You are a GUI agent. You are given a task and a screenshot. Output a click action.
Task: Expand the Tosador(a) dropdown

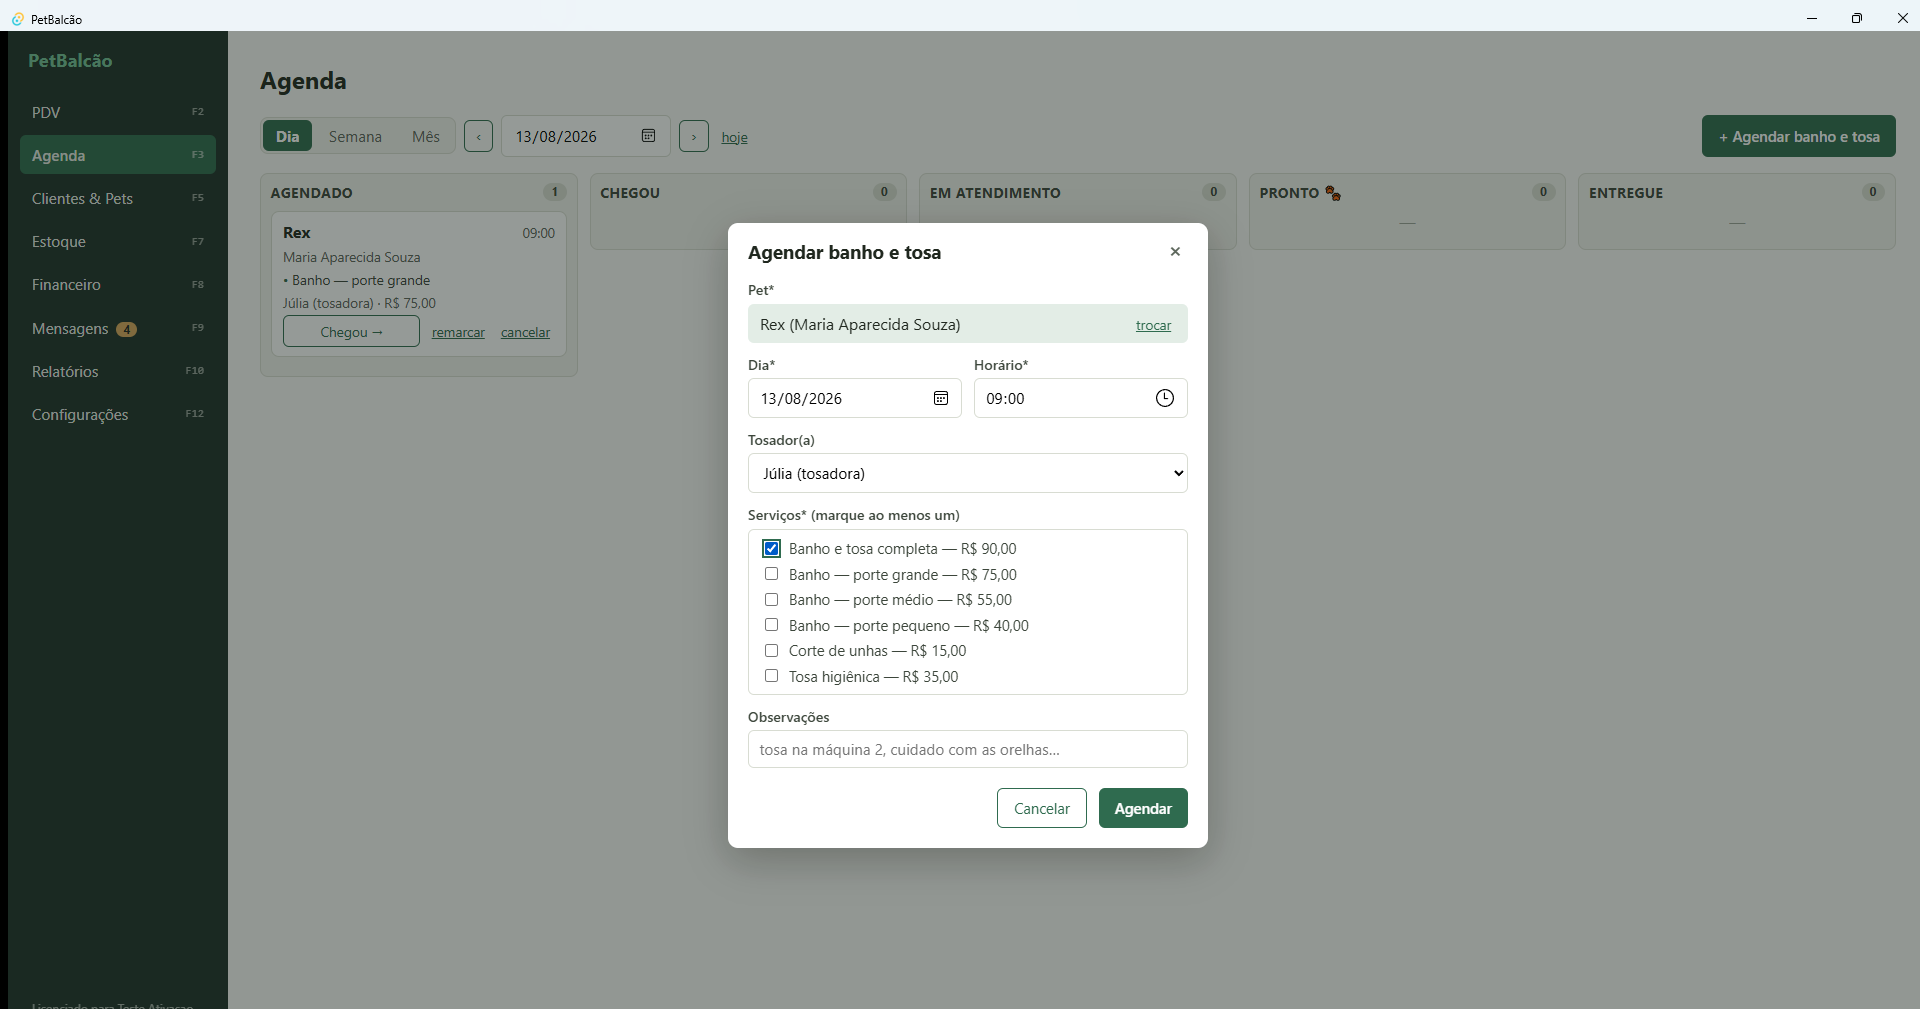coord(967,473)
